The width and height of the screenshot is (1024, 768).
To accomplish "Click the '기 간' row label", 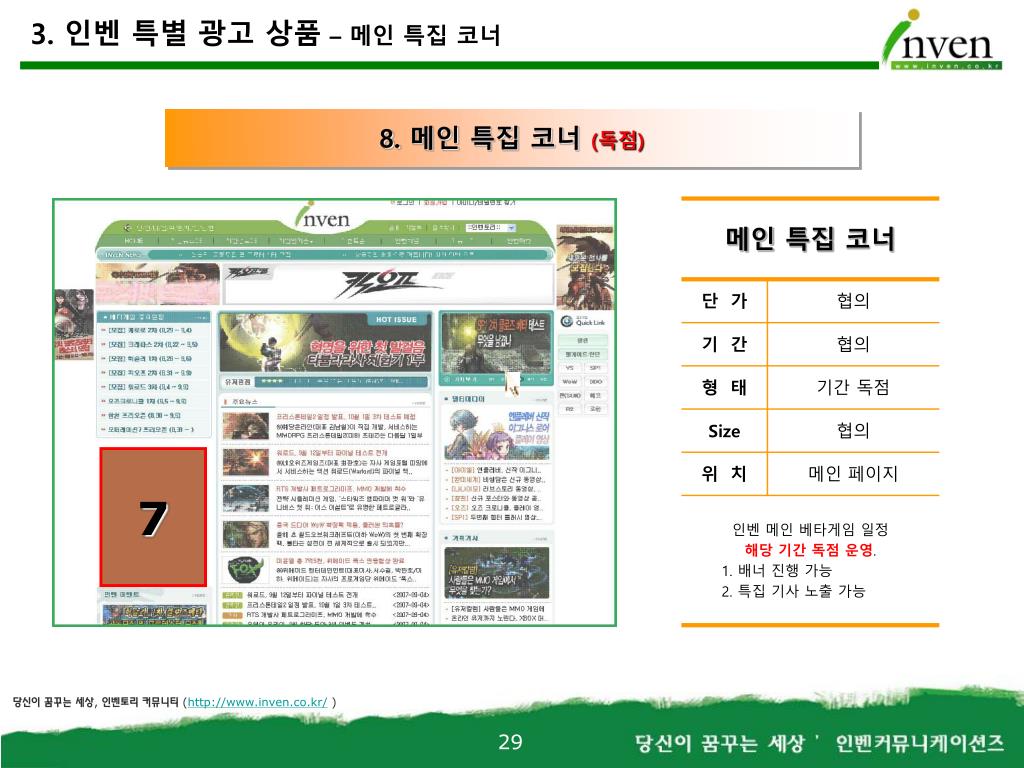I will tap(724, 344).
